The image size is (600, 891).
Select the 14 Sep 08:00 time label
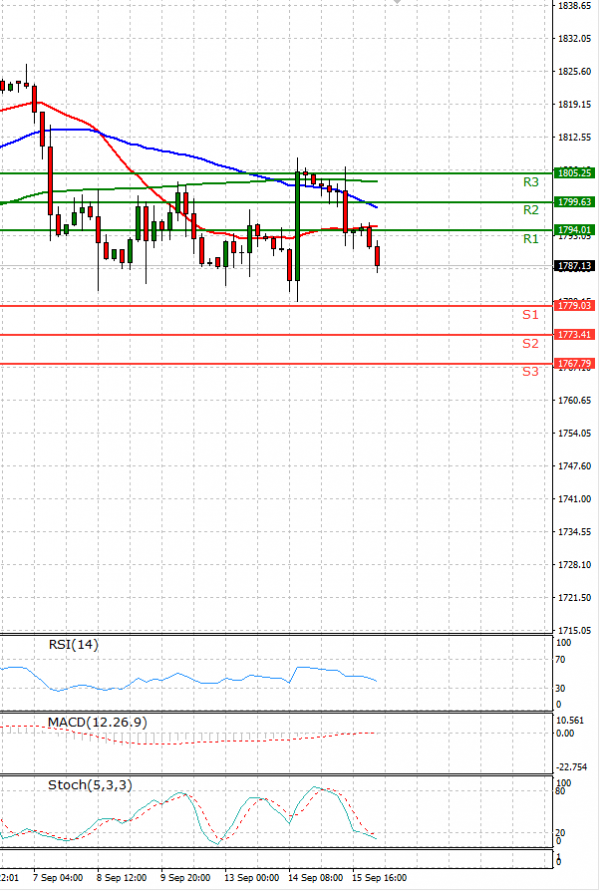click(x=315, y=878)
